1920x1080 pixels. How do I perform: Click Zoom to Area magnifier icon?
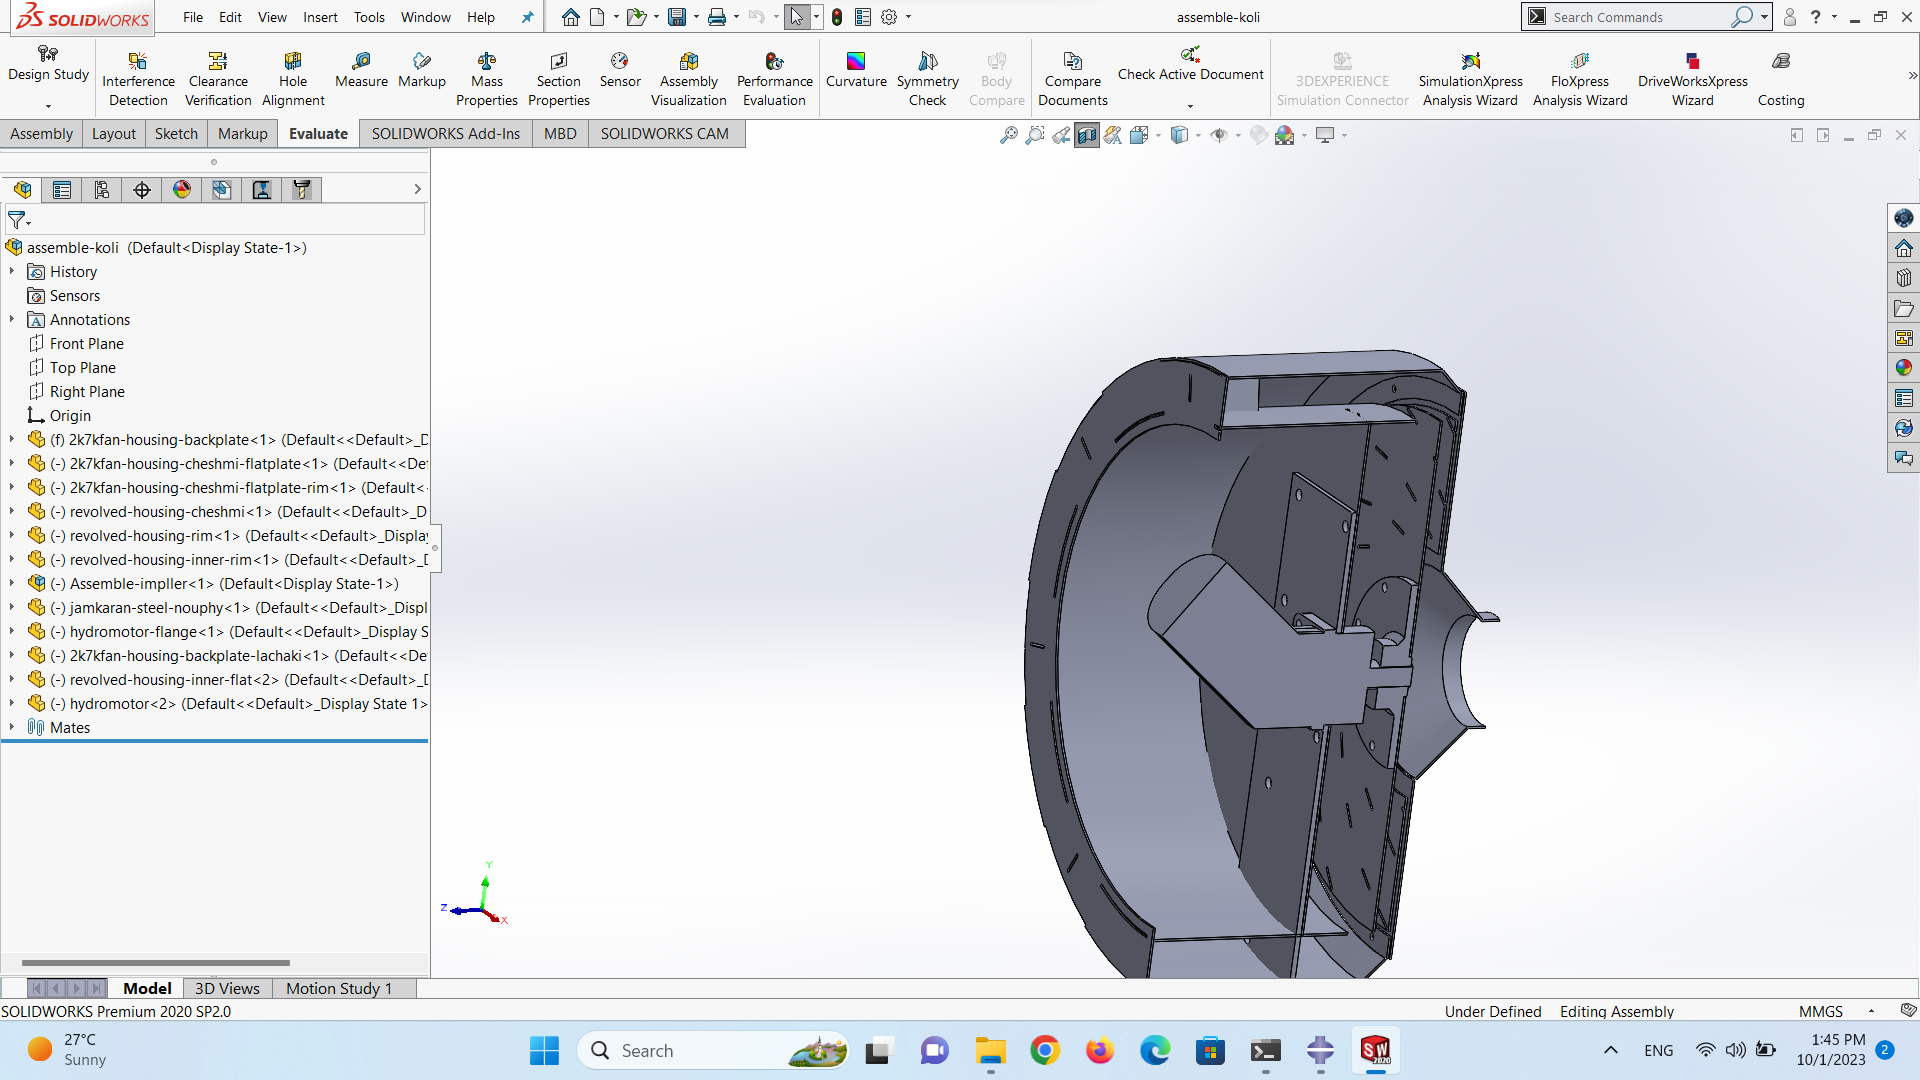[1035, 135]
